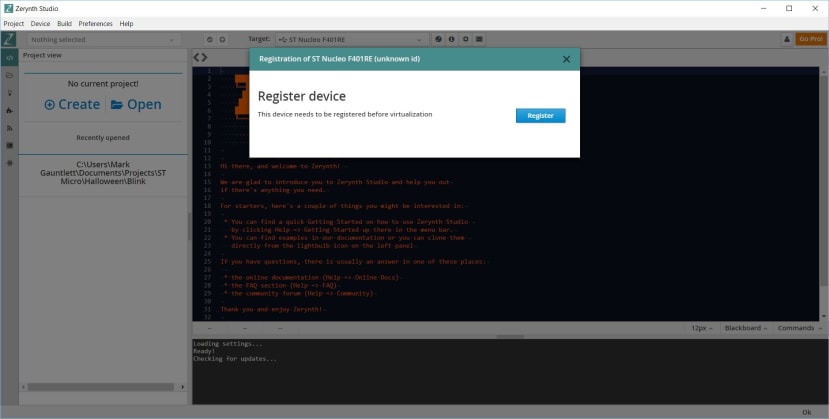Image resolution: width=829 pixels, height=419 pixels.
Task: Click the splitter handle between editor and console
Action: (x=511, y=337)
